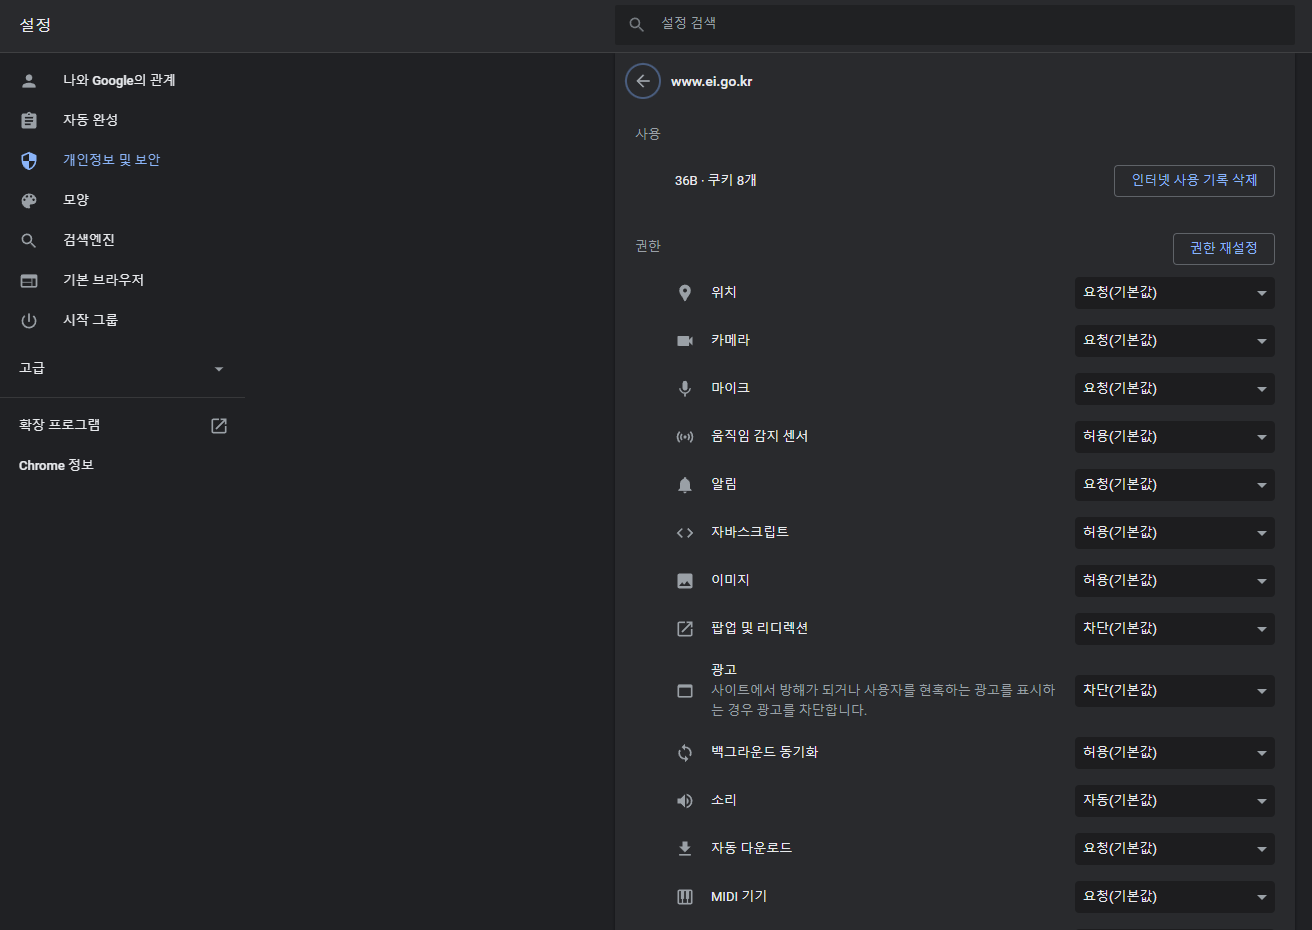Click the picture icon for 이미지

685,581
